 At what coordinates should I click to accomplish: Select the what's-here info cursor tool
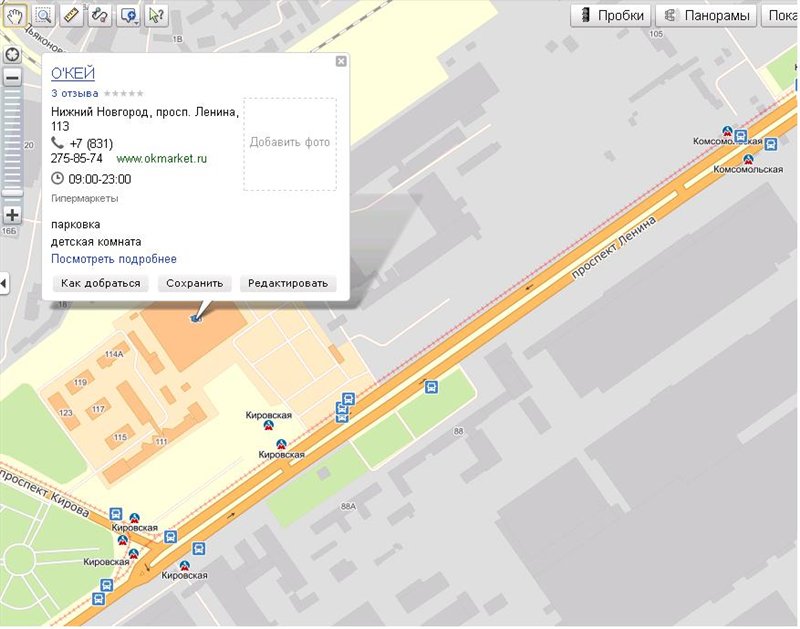coord(156,14)
